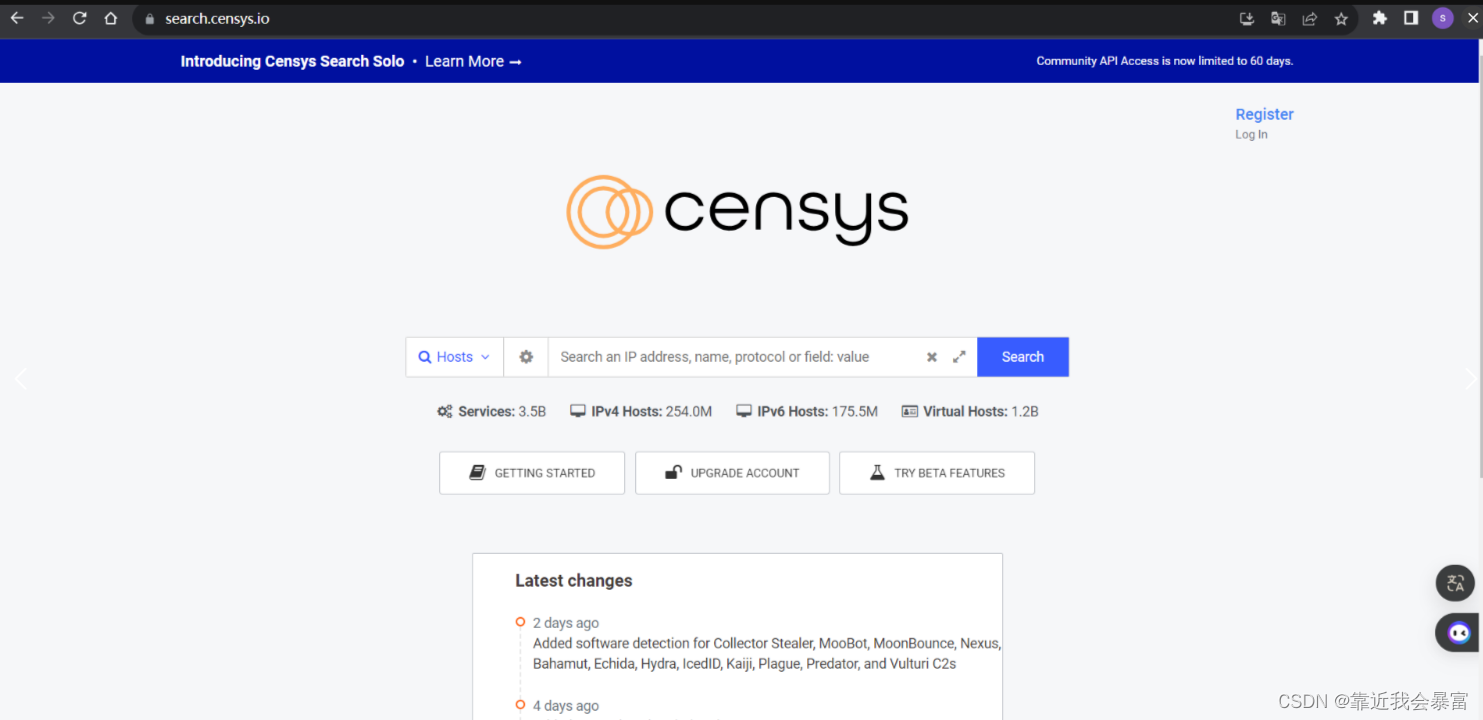Viewport: 1483px width, 720px height.
Task: Click the Services gears icon
Action: pyautogui.click(x=445, y=411)
